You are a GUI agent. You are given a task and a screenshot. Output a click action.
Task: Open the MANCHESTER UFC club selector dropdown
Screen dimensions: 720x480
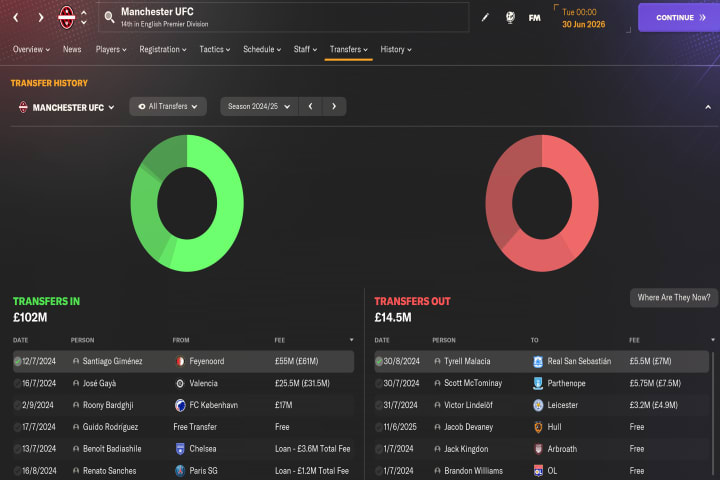click(x=67, y=107)
